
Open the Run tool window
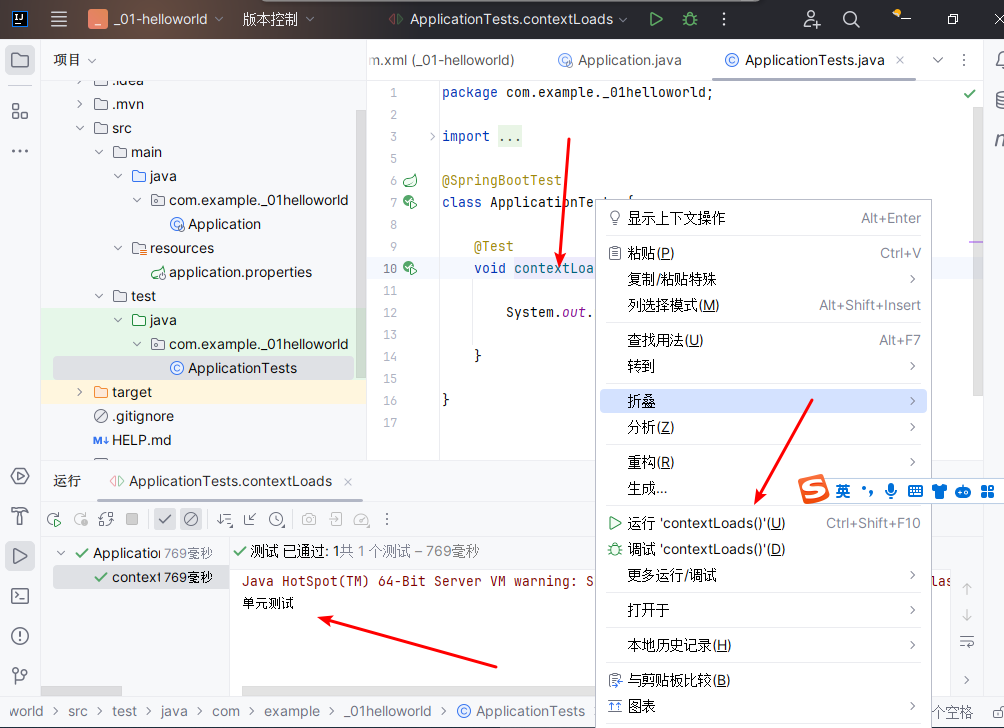pos(20,556)
